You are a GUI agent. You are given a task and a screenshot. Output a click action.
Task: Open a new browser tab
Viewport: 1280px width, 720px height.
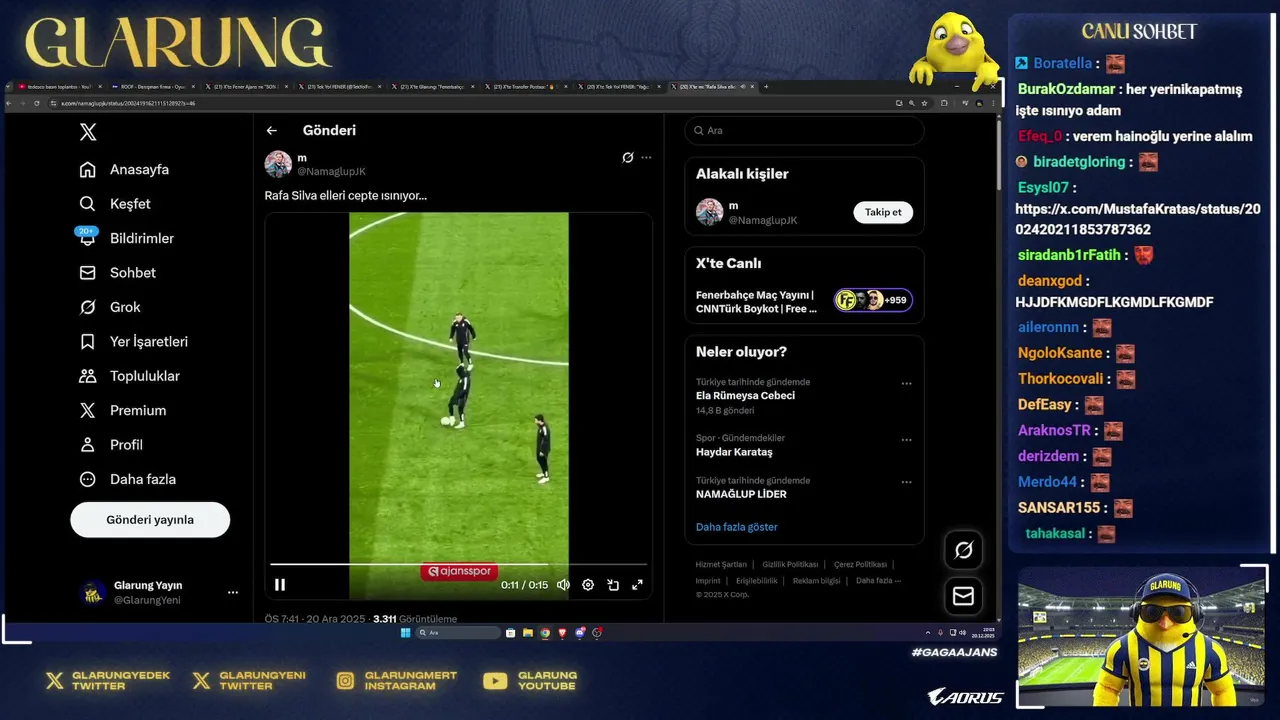(x=766, y=87)
